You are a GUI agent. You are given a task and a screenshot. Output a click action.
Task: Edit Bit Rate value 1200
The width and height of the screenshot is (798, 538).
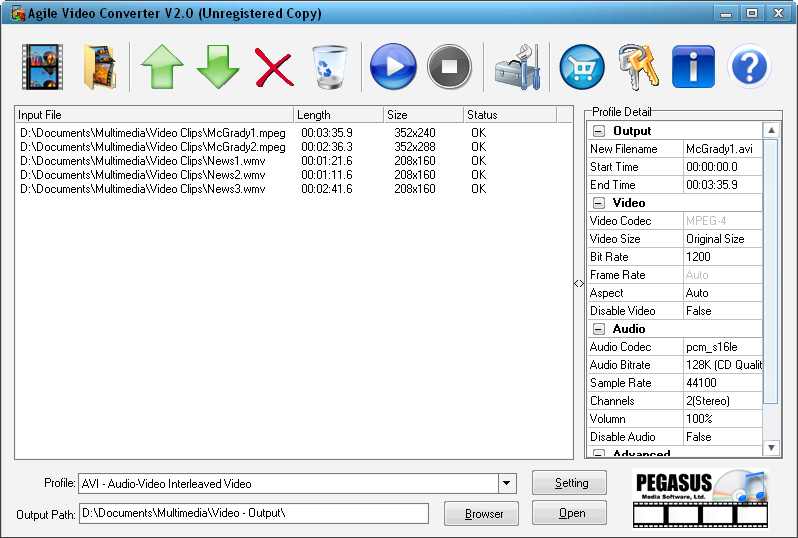click(723, 257)
